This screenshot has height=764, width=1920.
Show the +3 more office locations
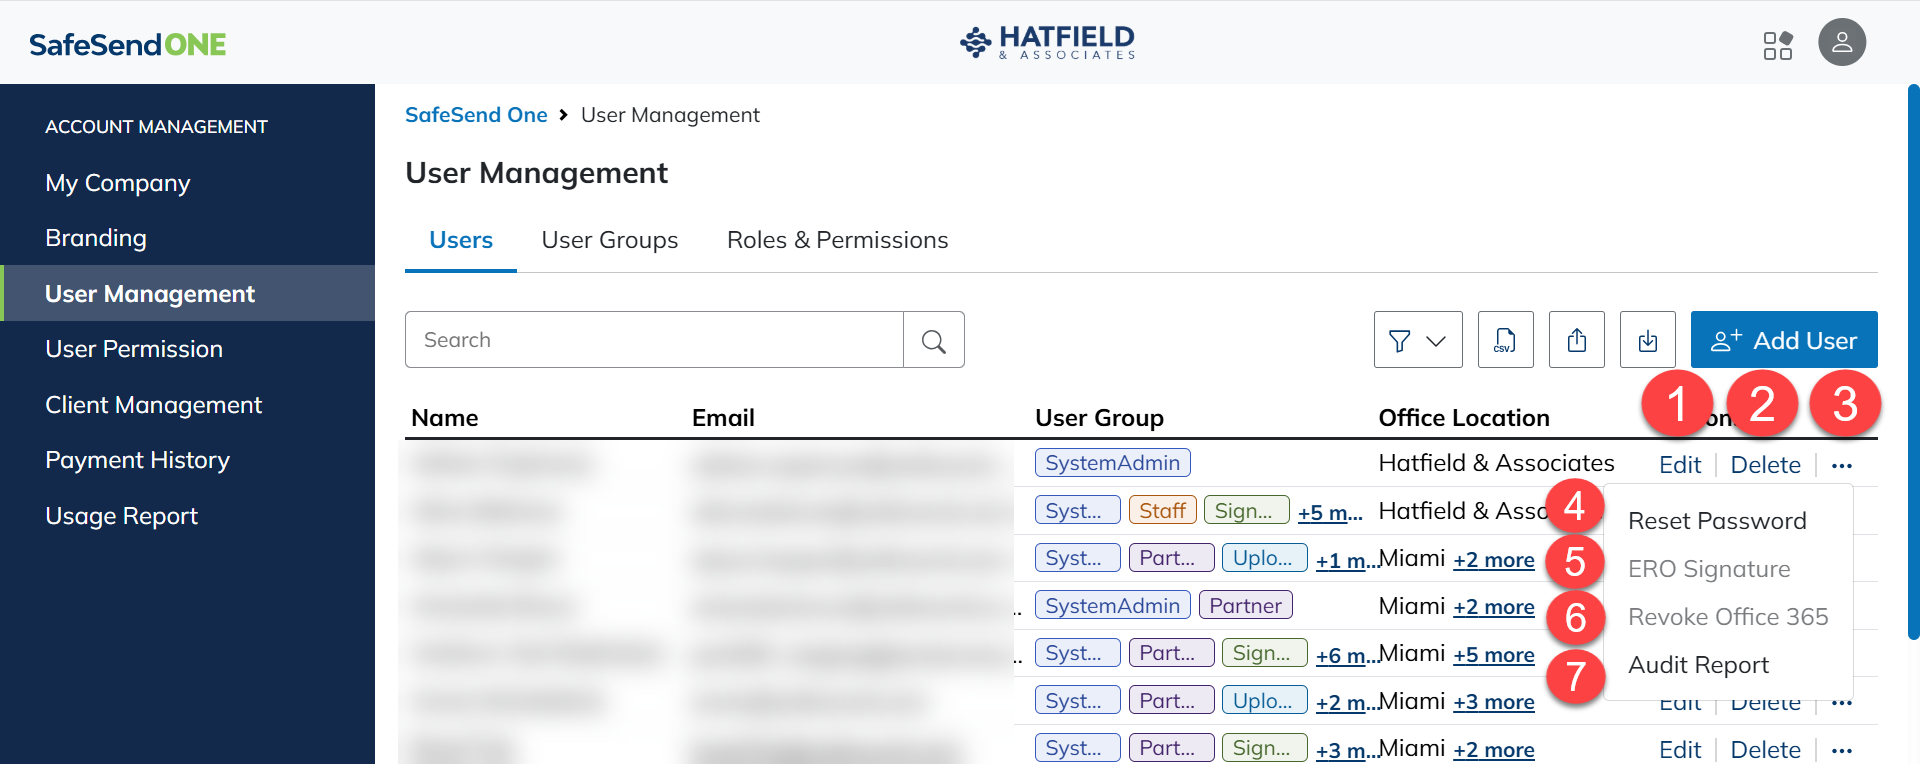(x=1494, y=702)
